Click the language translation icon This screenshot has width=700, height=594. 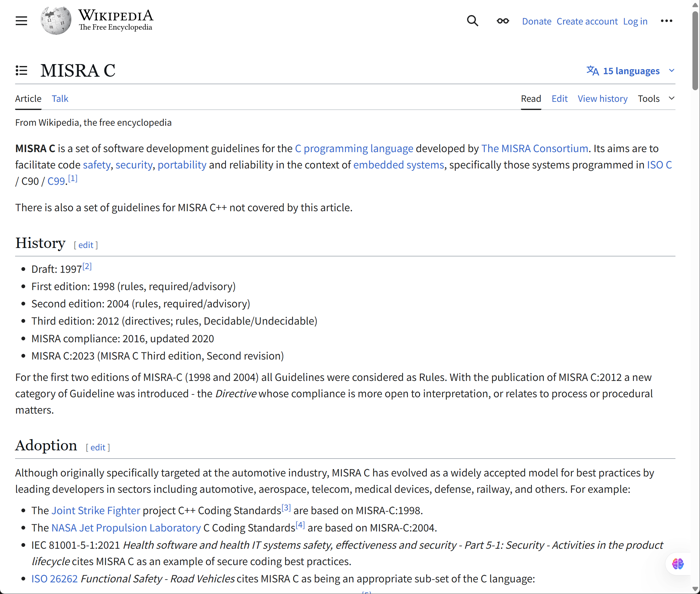tap(592, 71)
